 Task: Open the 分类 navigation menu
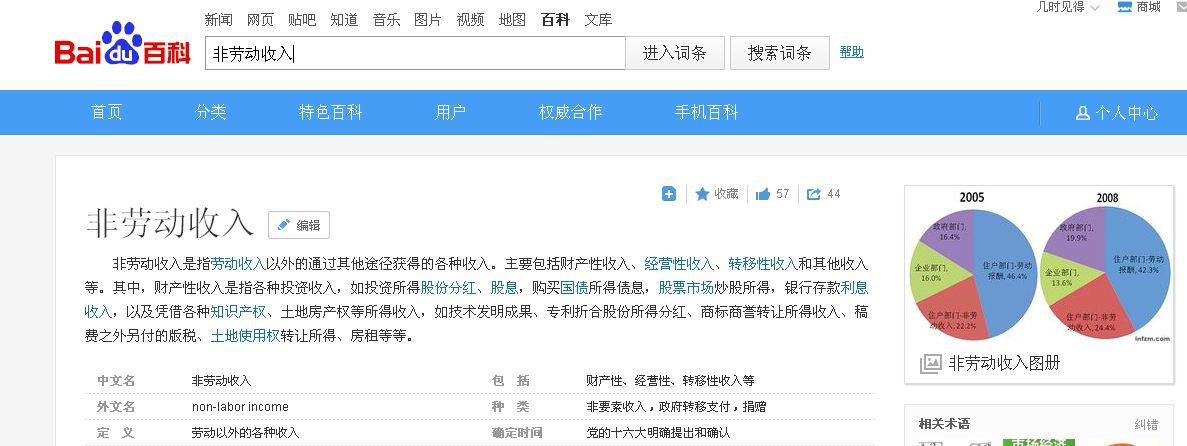pyautogui.click(x=211, y=113)
